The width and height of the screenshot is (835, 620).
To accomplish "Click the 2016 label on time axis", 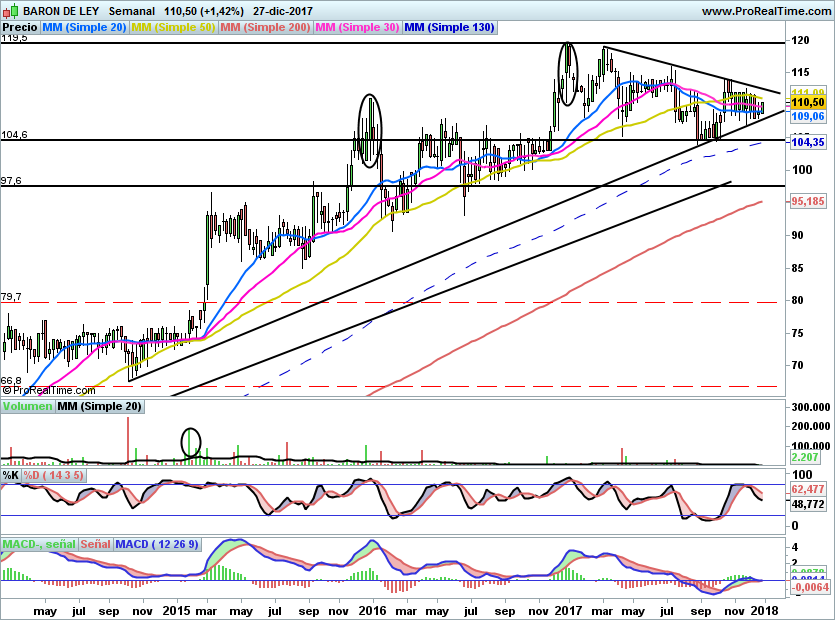I will coord(372,610).
